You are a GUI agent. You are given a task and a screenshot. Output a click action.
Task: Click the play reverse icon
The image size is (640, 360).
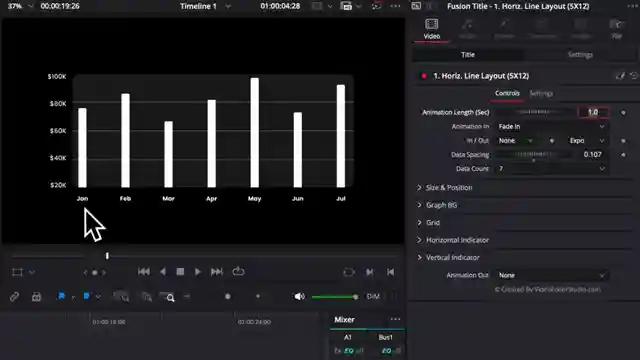click(163, 272)
